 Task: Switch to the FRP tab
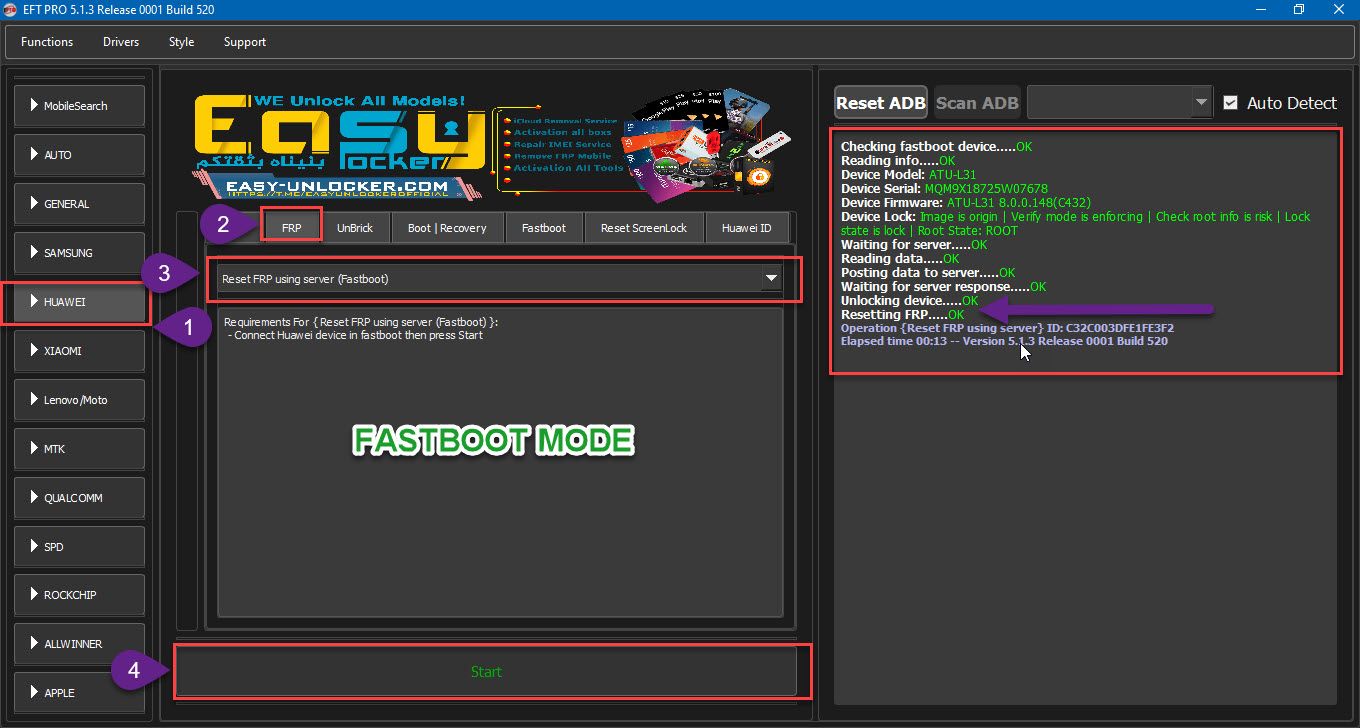[x=292, y=227]
